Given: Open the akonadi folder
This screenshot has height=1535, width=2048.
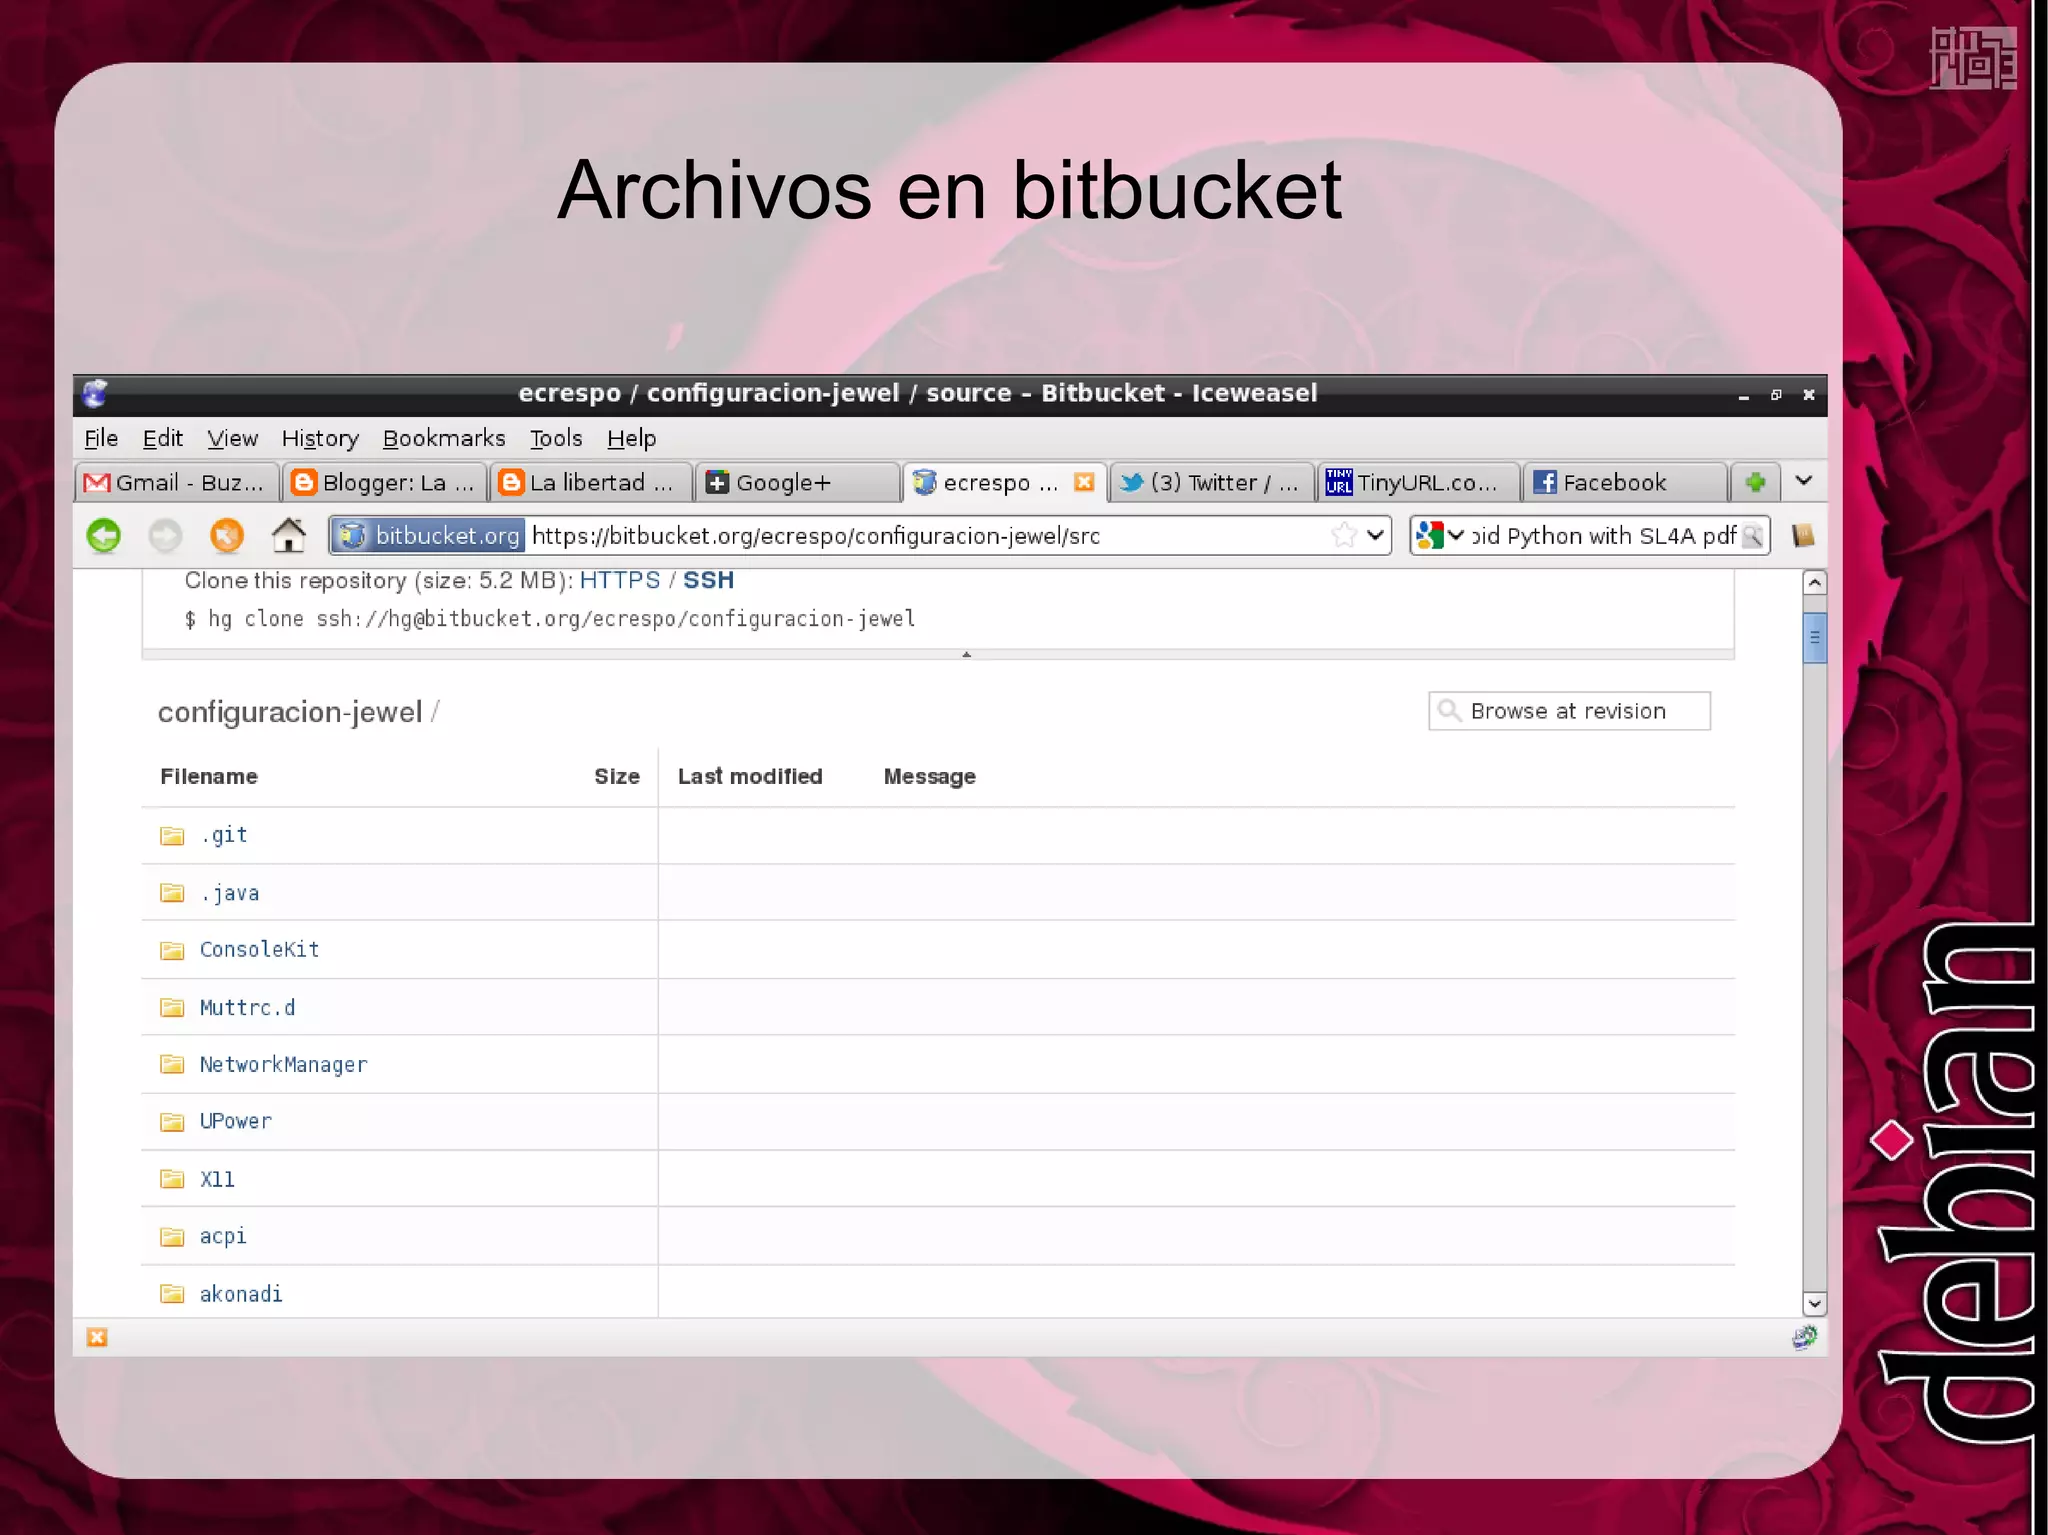Looking at the screenshot, I should click(x=241, y=1294).
